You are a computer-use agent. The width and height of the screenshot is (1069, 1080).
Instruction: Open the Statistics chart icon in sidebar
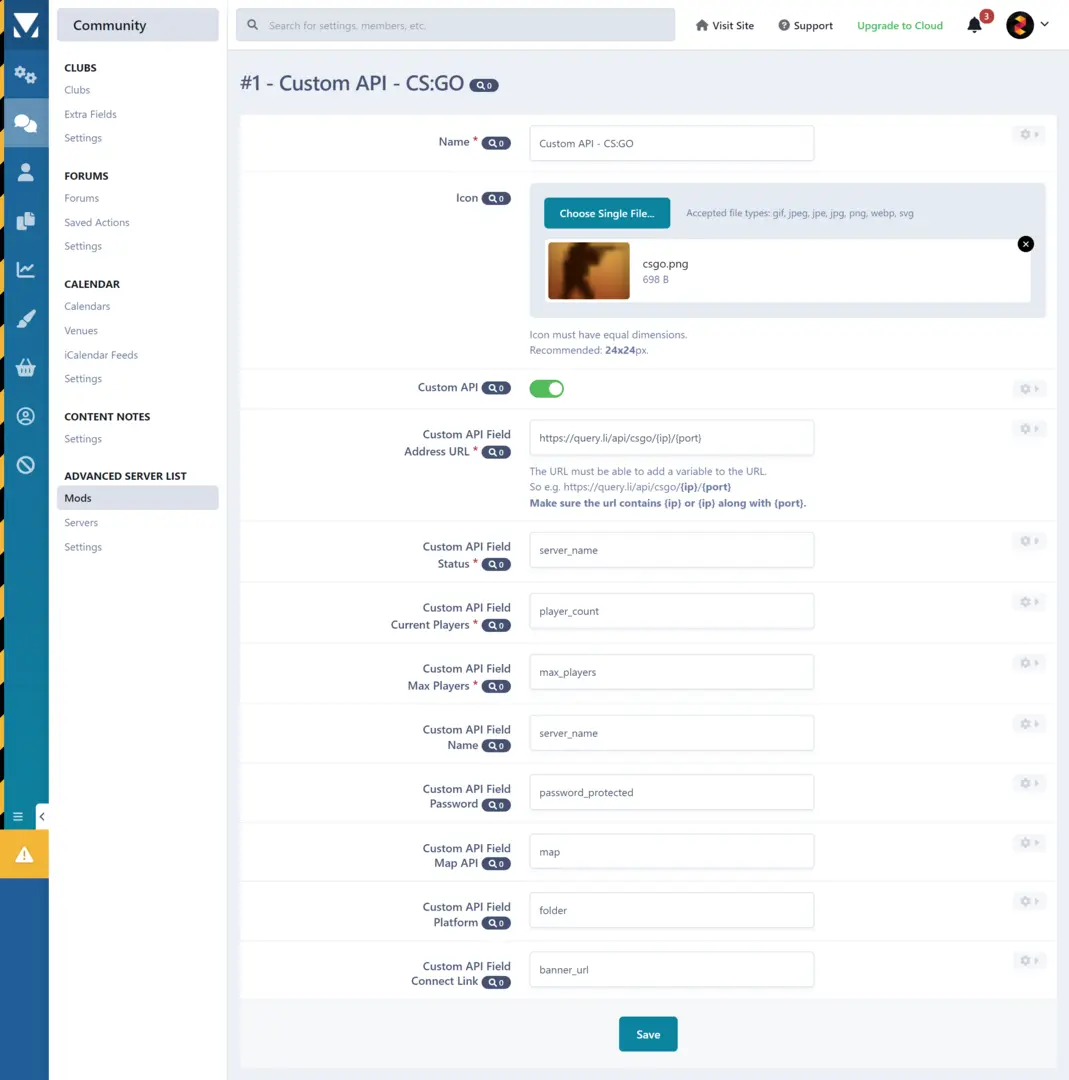(x=25, y=270)
